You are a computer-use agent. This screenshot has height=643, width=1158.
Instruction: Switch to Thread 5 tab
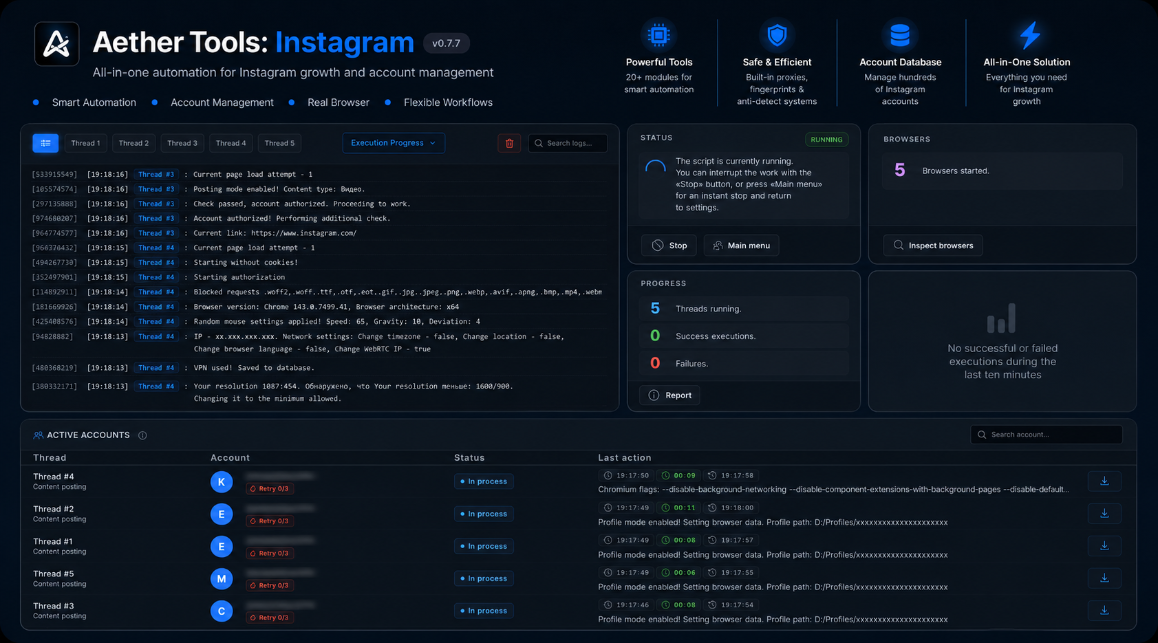pyautogui.click(x=280, y=143)
